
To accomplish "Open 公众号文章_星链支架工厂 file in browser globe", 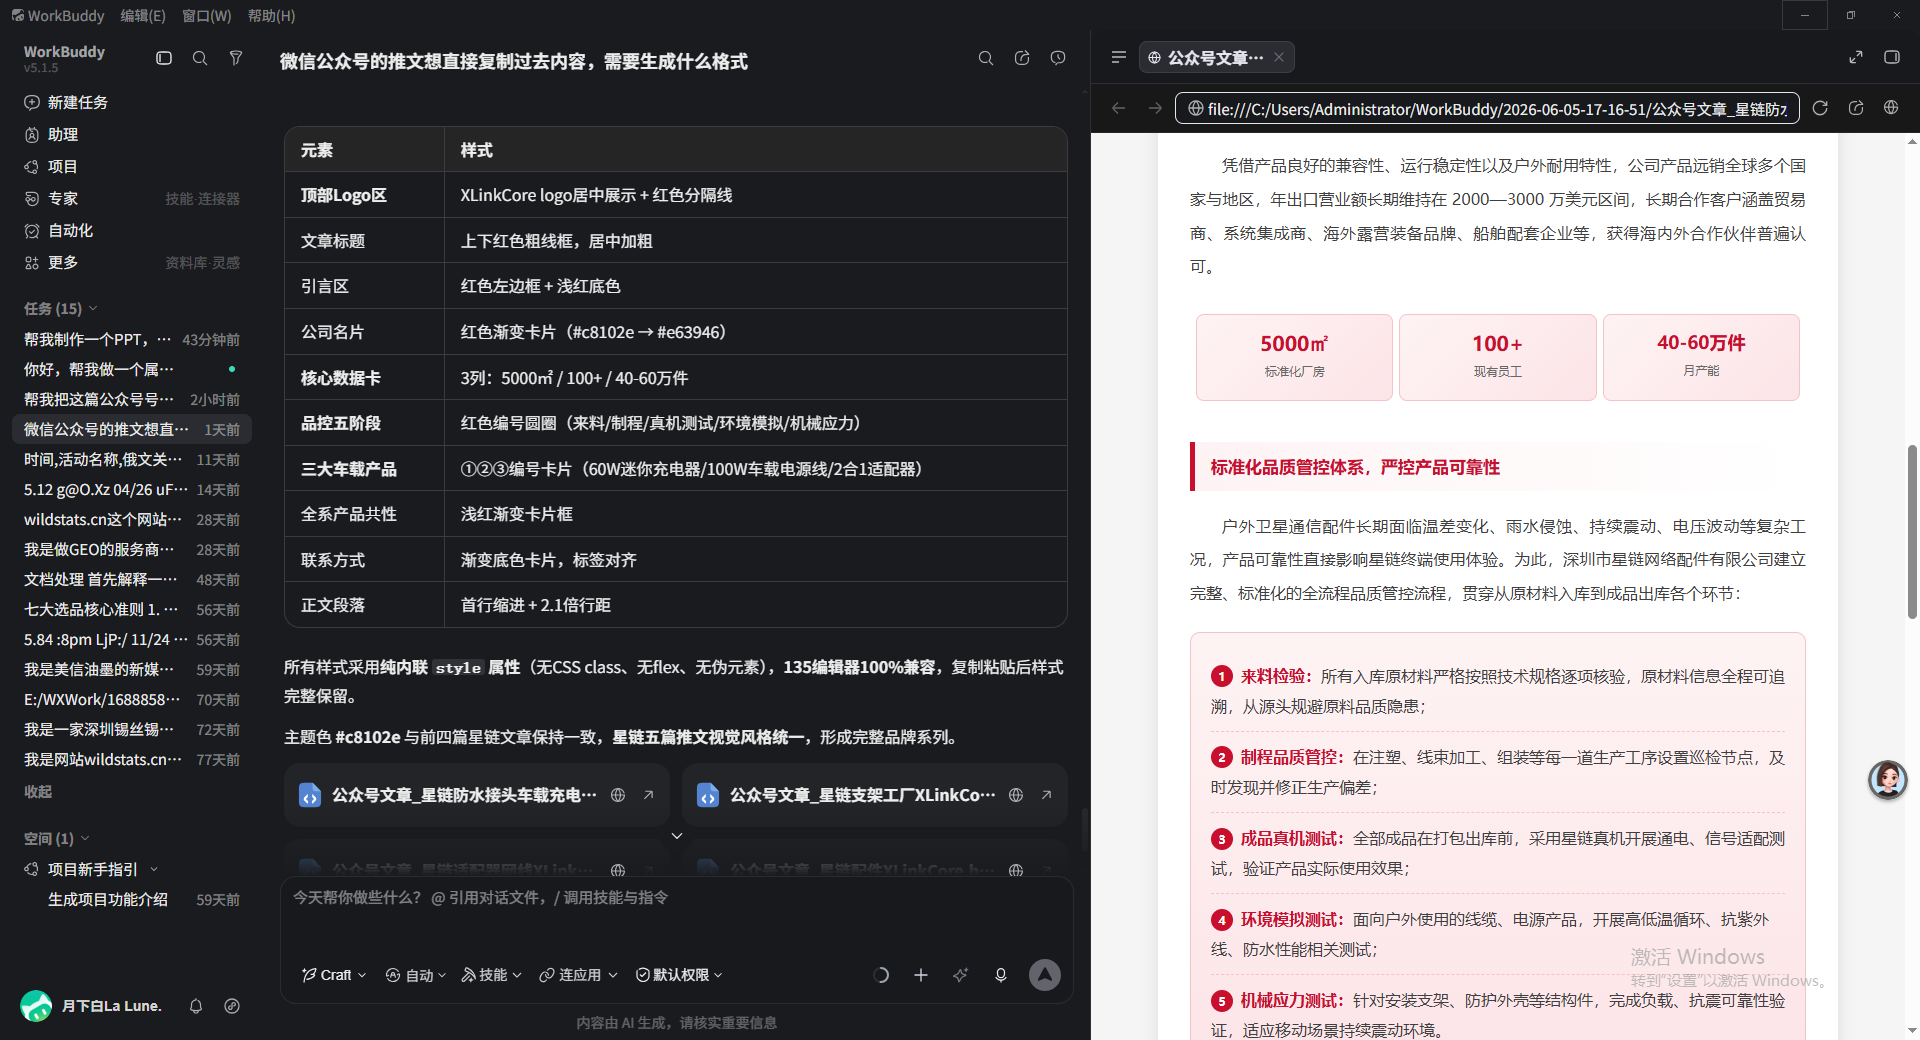I will pyautogui.click(x=1016, y=795).
